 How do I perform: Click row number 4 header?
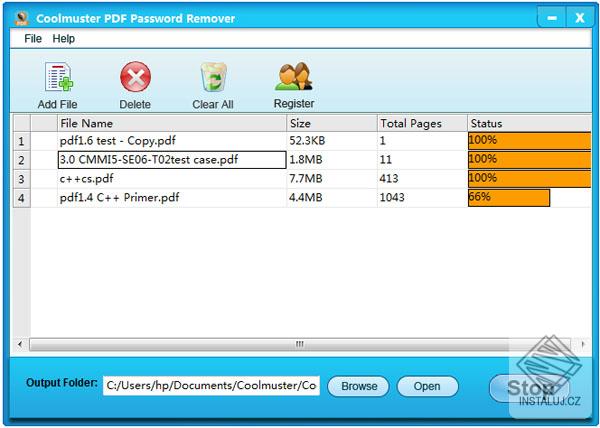pos(21,198)
